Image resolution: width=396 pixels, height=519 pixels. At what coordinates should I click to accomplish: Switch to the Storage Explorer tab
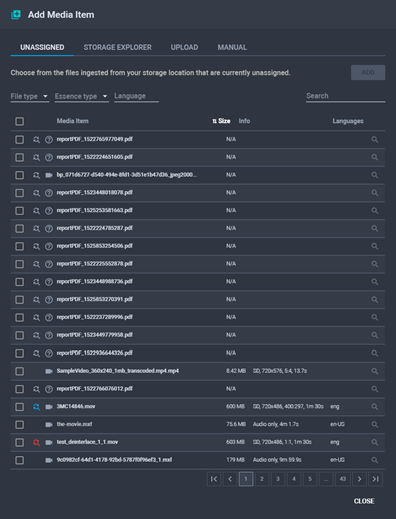pyautogui.click(x=117, y=47)
